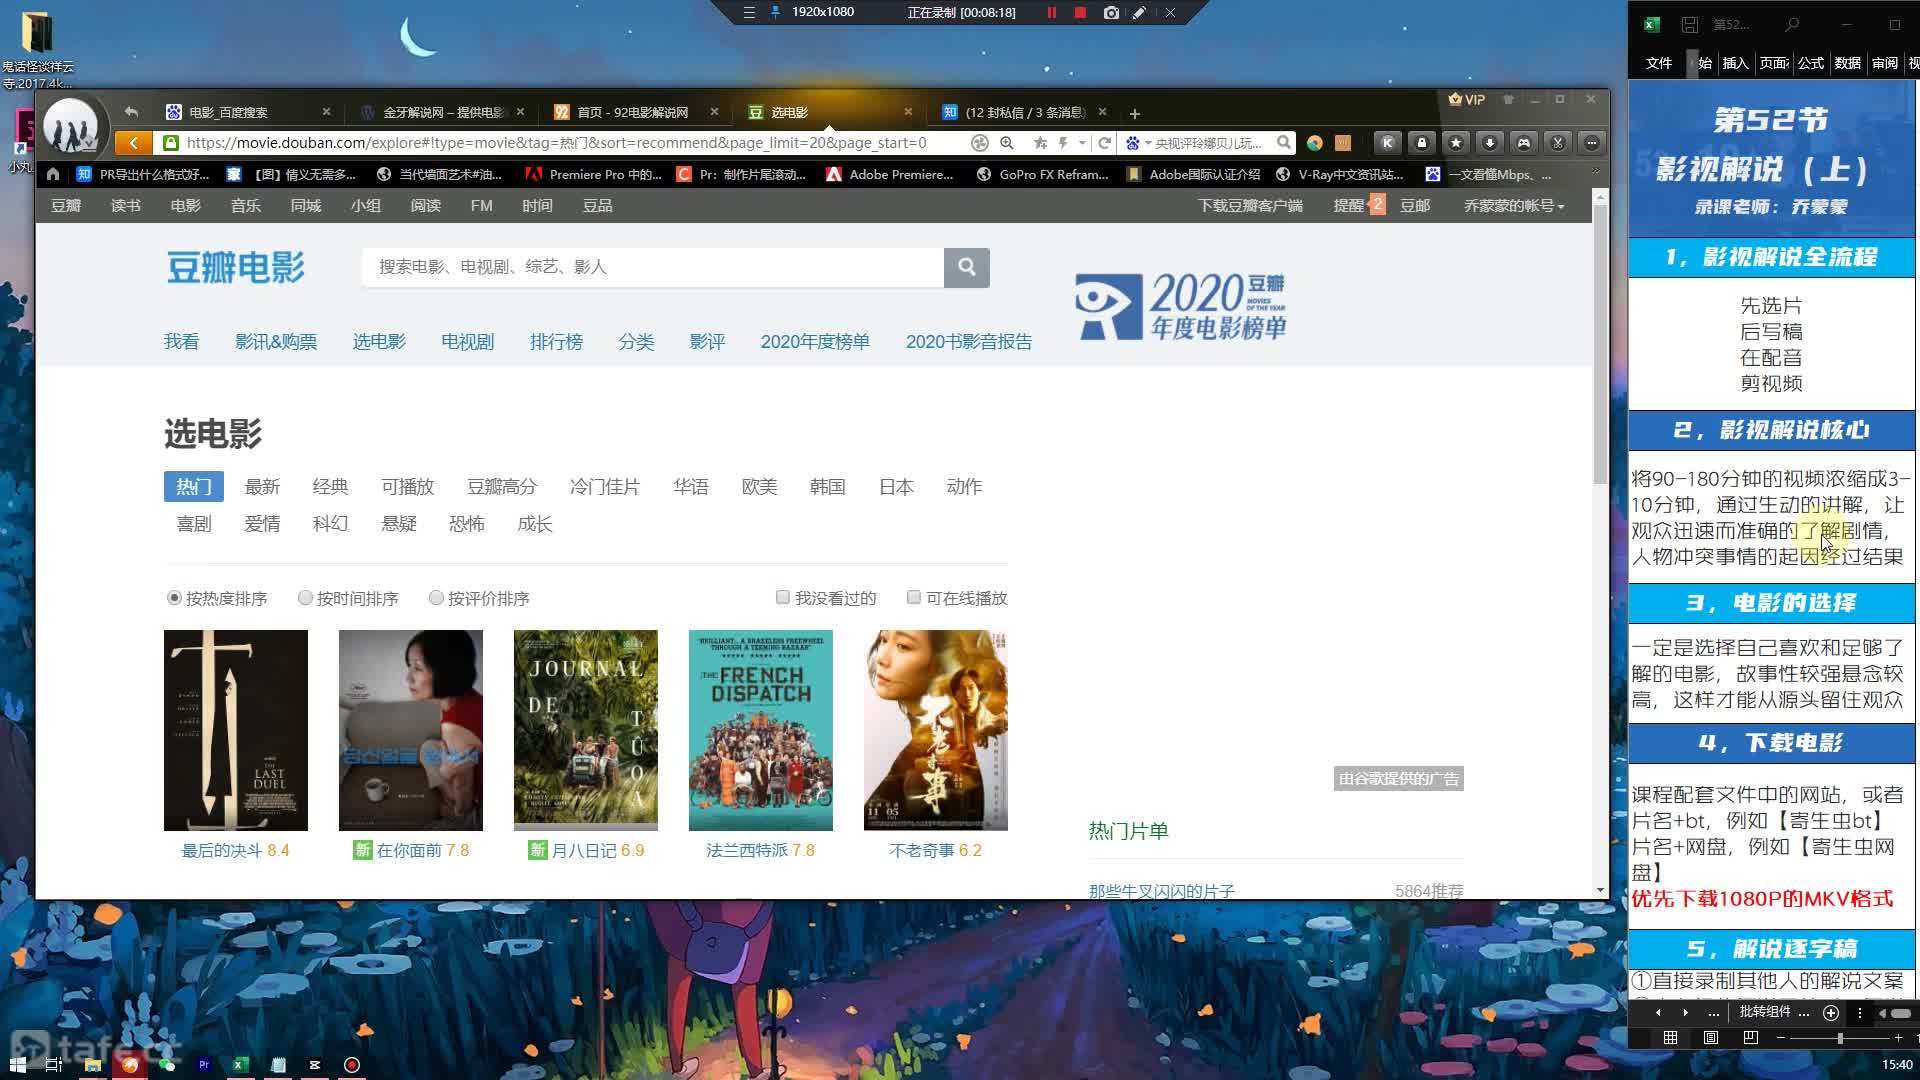Click the bookmark star icon in address bar

coord(1040,143)
